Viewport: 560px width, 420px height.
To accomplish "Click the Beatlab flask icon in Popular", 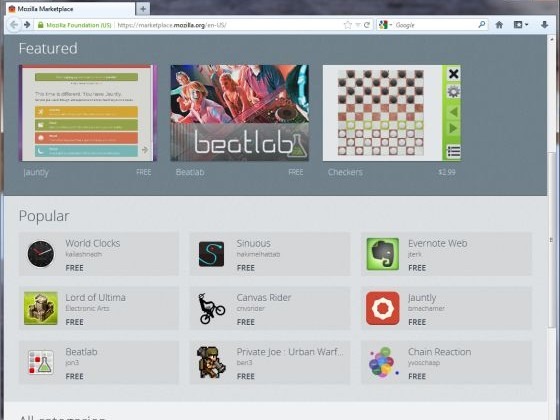I will [41, 362].
